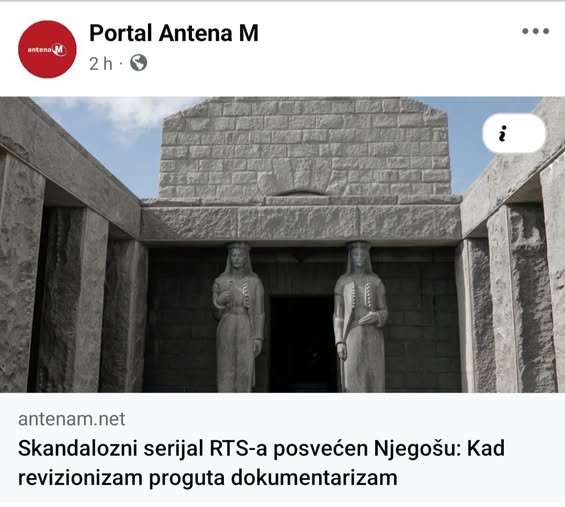Open the three-dot post options menu
This screenshot has width=565, height=507.
tap(535, 31)
